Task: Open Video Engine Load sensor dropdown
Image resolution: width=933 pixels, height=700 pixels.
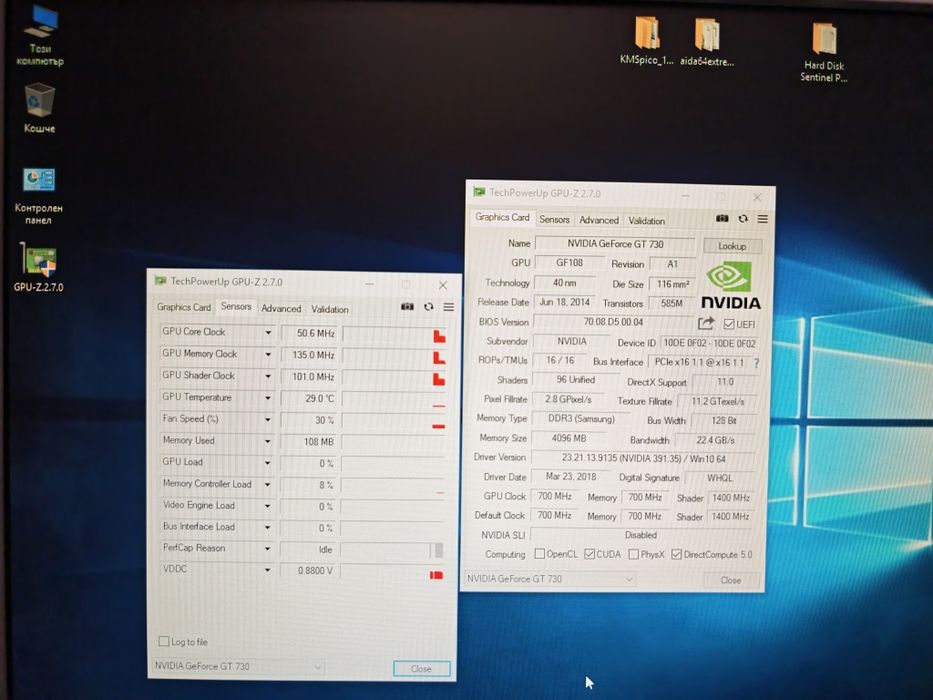Action: (x=268, y=506)
